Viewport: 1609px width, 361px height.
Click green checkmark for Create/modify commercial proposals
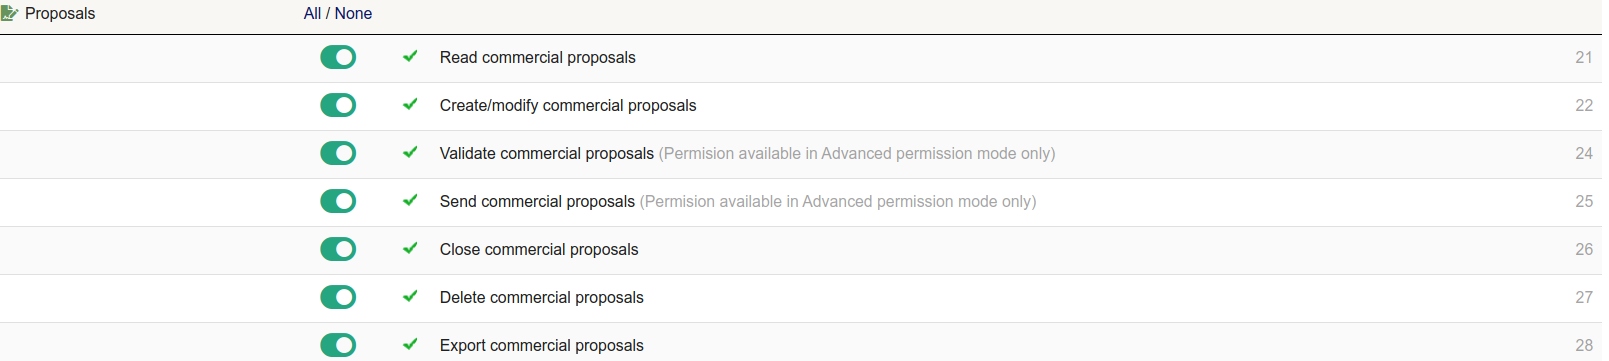click(410, 105)
